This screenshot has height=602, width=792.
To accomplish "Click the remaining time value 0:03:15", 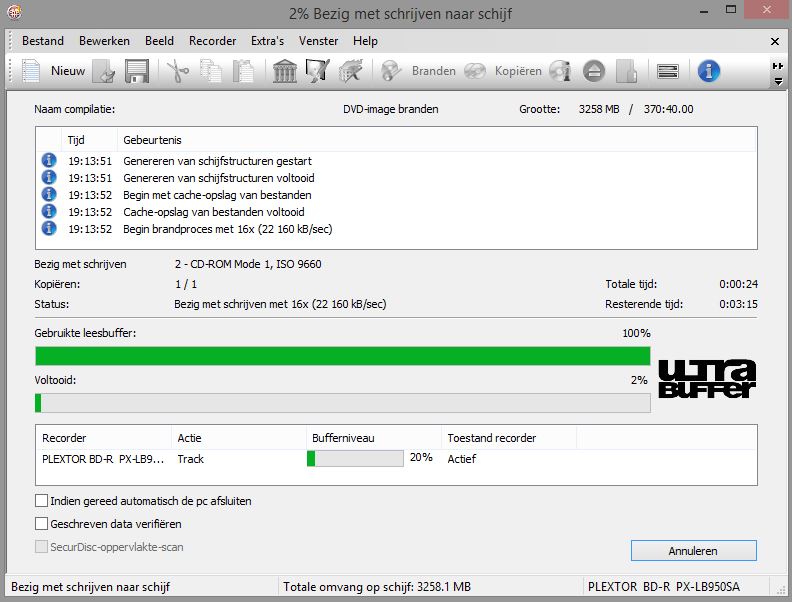I will coord(738,304).
